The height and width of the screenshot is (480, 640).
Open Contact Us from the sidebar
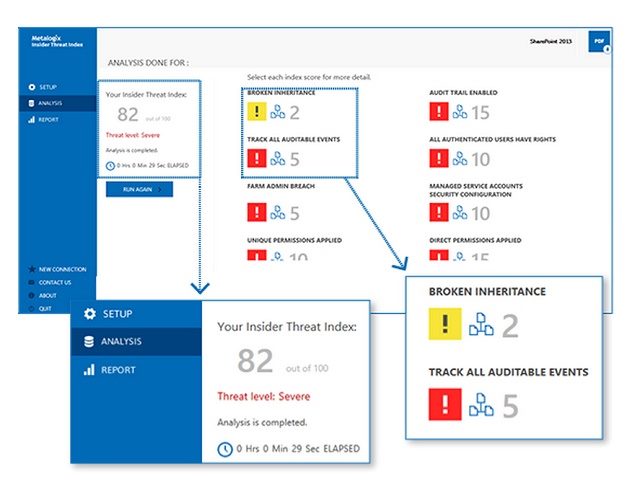point(49,282)
